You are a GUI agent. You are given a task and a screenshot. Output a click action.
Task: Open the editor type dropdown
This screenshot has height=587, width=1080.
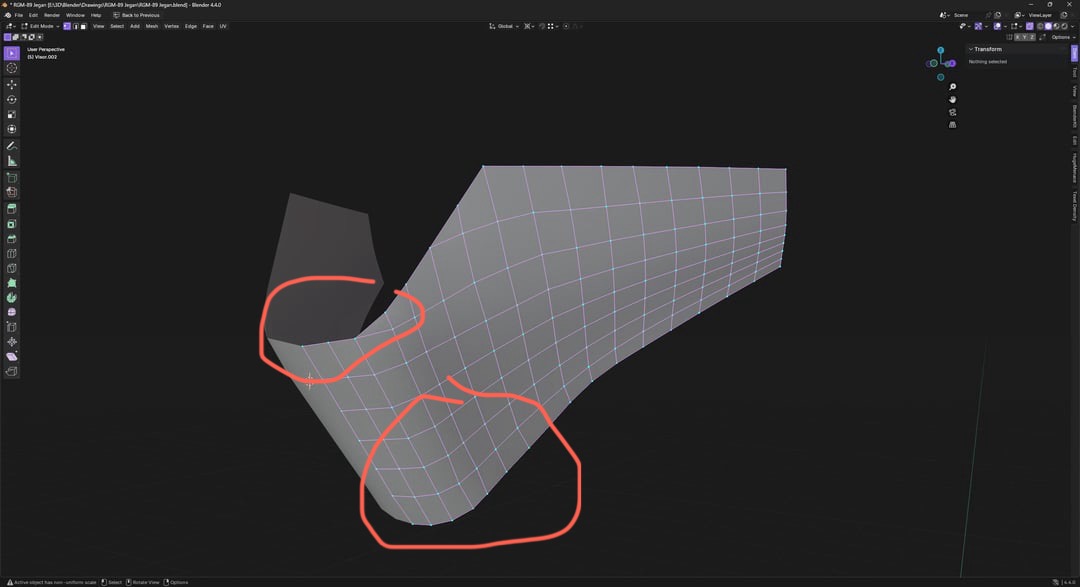pos(10,26)
